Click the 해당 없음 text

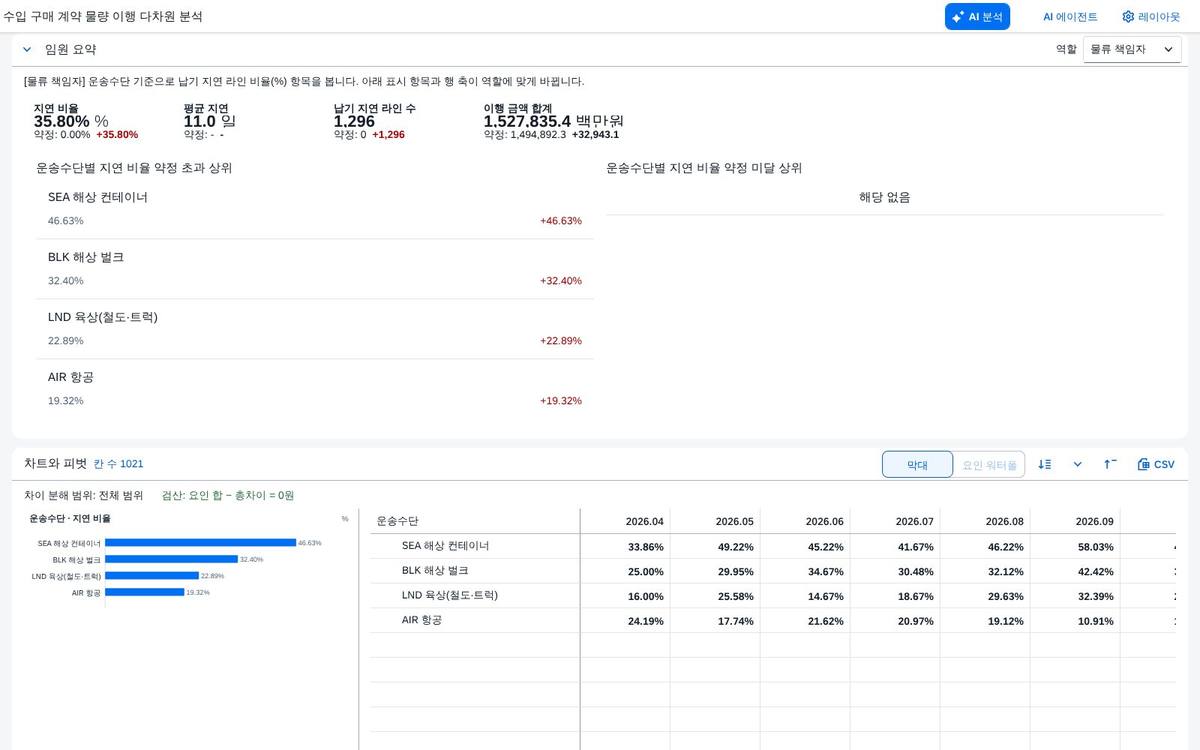[x=885, y=198]
